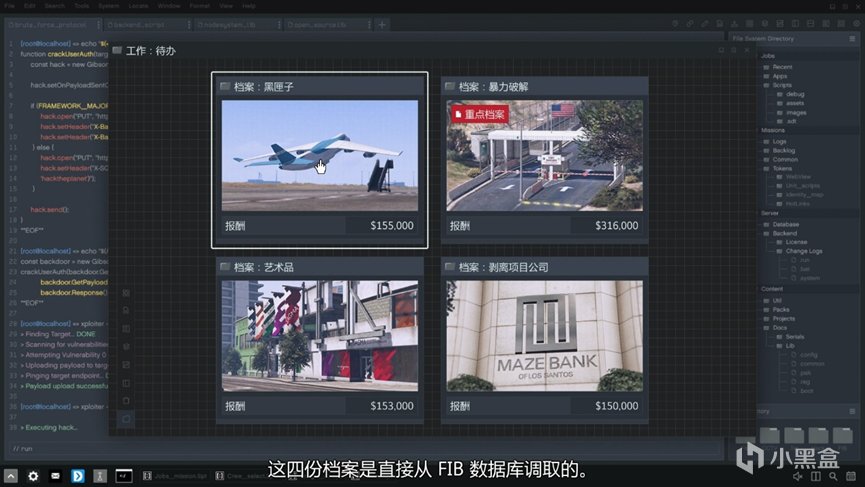Select the Recent folder in Jobs
Image resolution: width=865 pixels, height=487 pixels.
778,67
